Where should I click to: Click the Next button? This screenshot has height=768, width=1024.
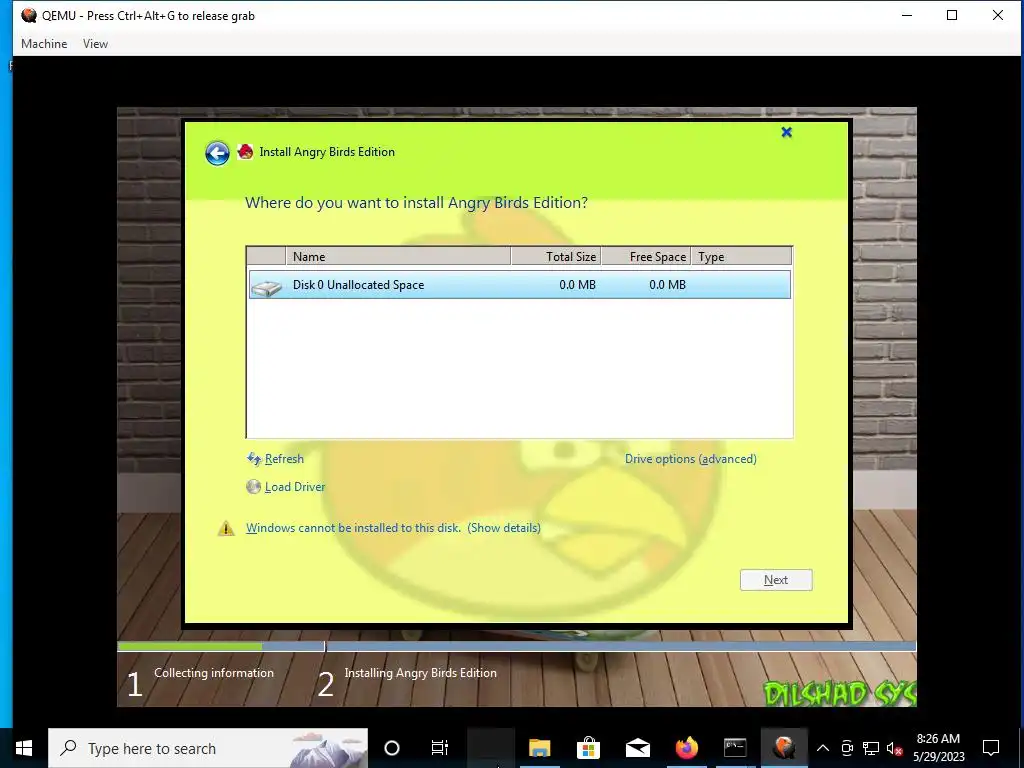776,580
